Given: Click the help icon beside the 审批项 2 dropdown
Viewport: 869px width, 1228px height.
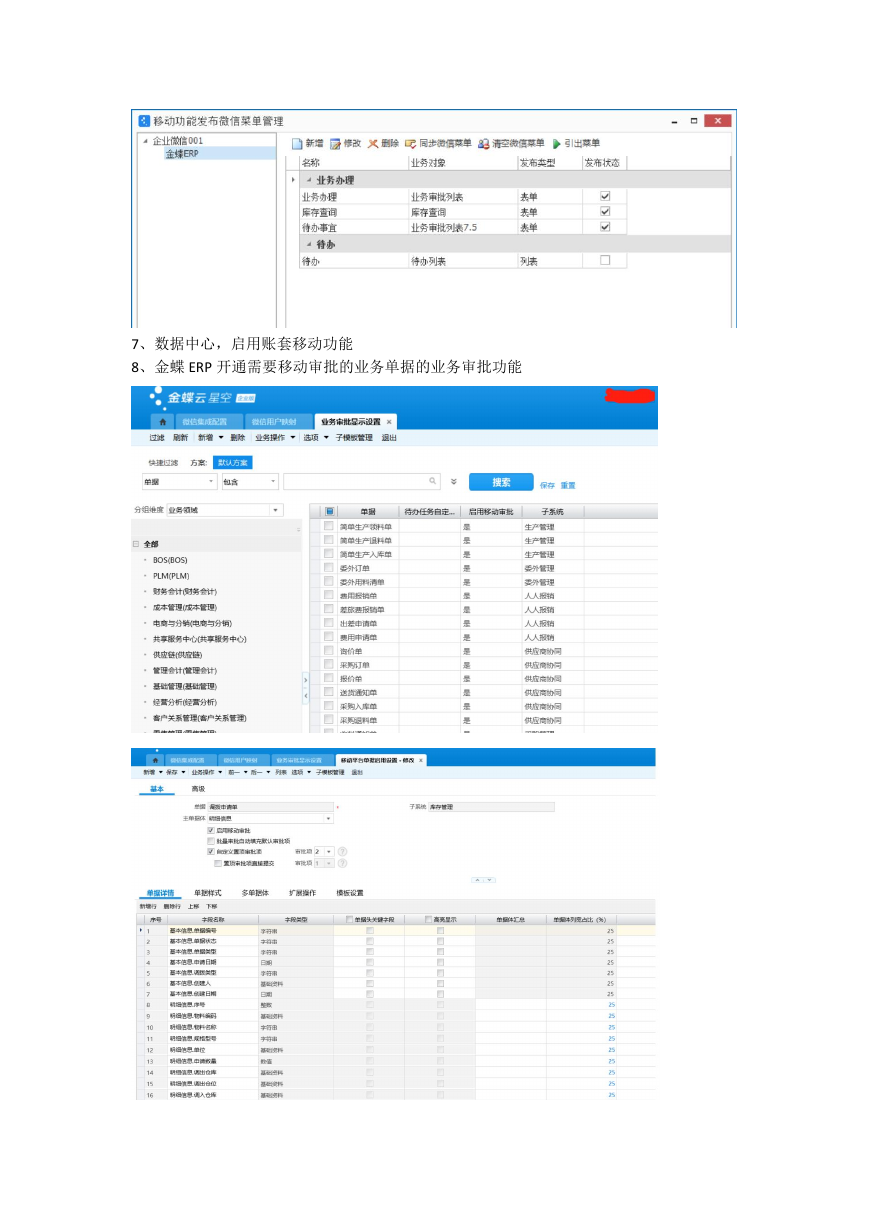Looking at the screenshot, I should click(342, 851).
